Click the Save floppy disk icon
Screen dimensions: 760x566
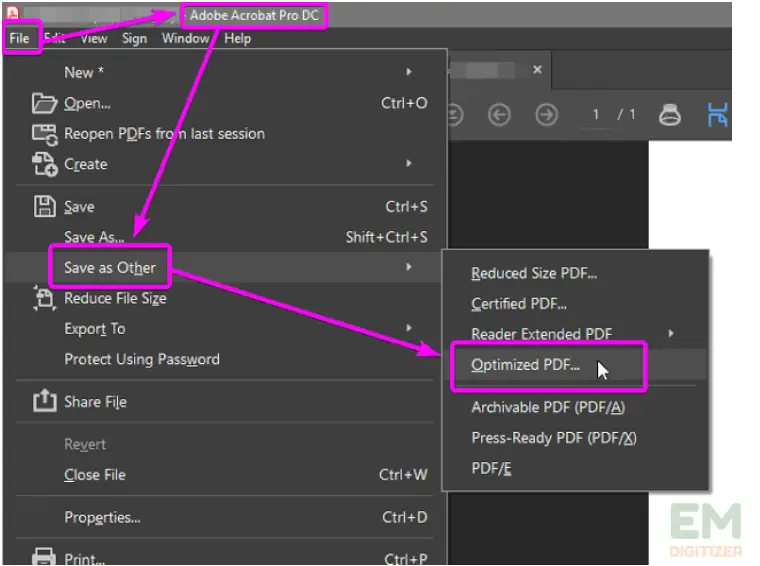point(44,206)
